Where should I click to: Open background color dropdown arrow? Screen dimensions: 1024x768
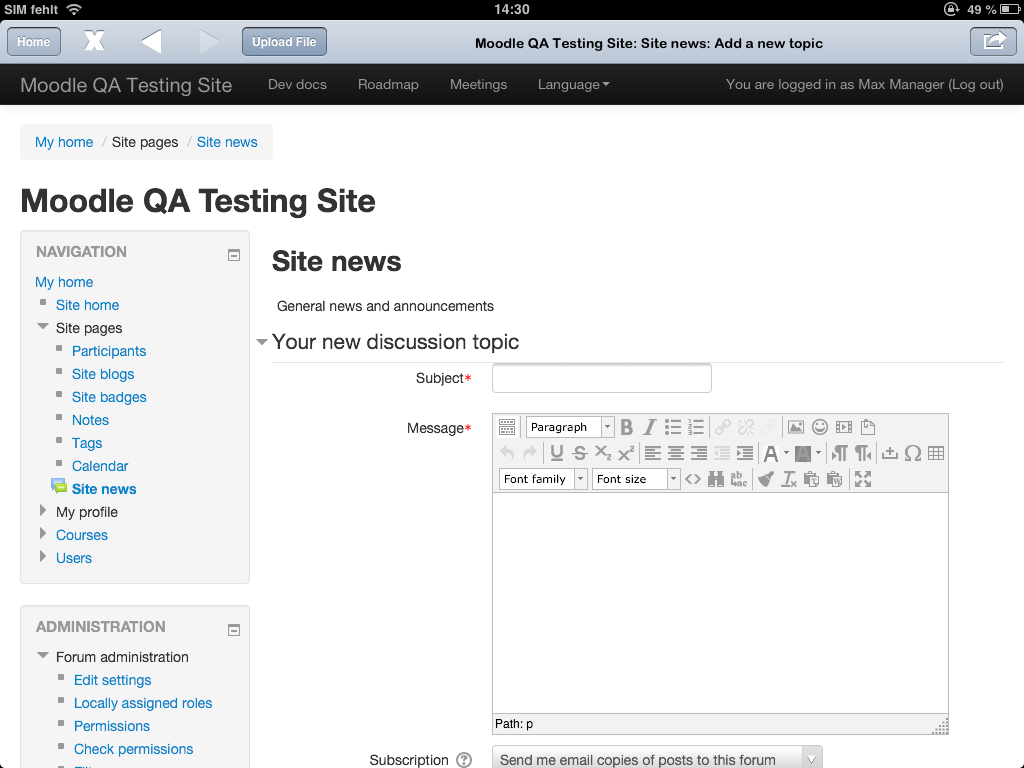coord(818,453)
